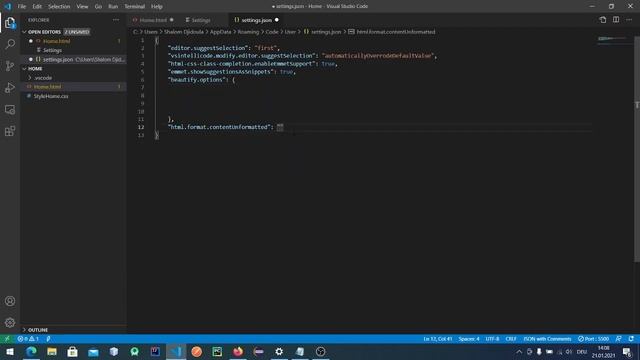Image resolution: width=640 pixels, height=360 pixels.
Task: Open Microsoft Store from taskbar
Action: 73,351
